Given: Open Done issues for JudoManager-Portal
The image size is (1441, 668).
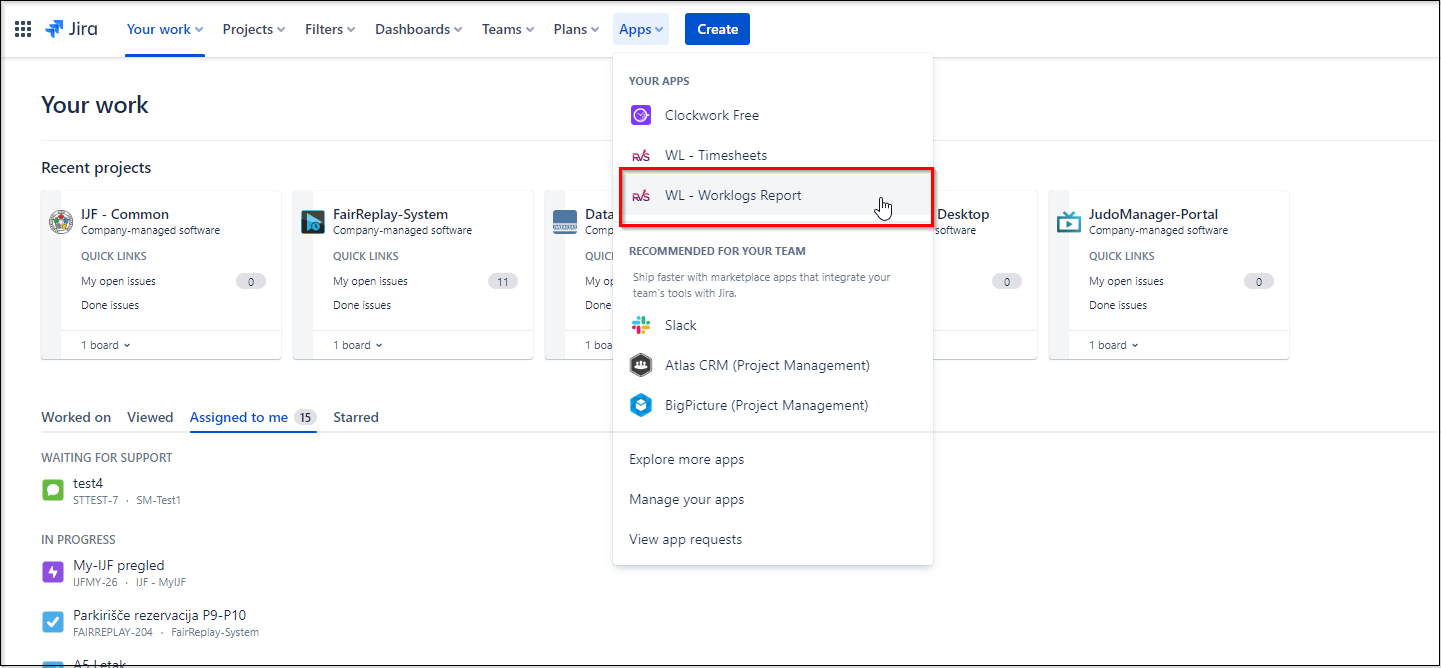Looking at the screenshot, I should click(x=1118, y=305).
